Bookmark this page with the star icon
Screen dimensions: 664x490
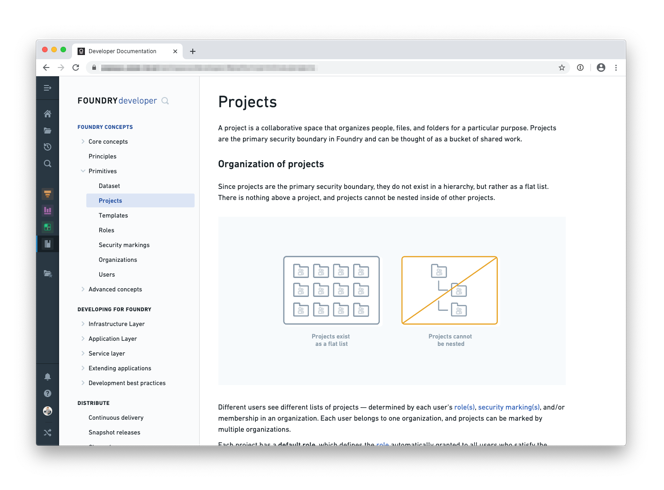pos(562,68)
